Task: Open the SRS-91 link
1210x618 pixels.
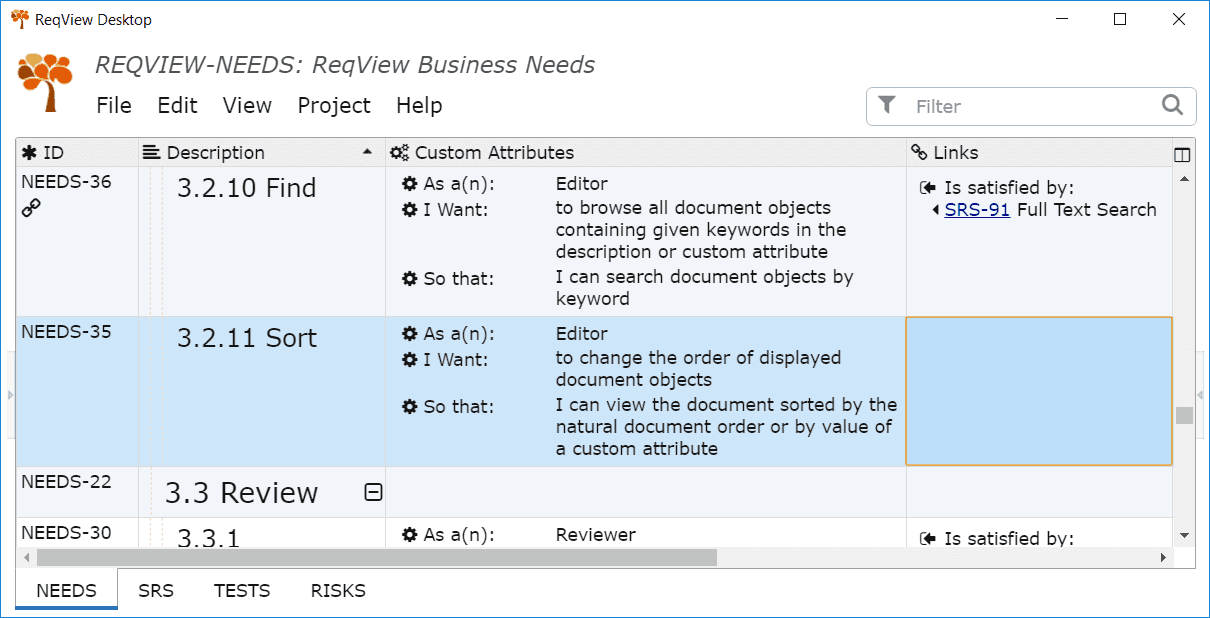Action: pyautogui.click(x=977, y=210)
